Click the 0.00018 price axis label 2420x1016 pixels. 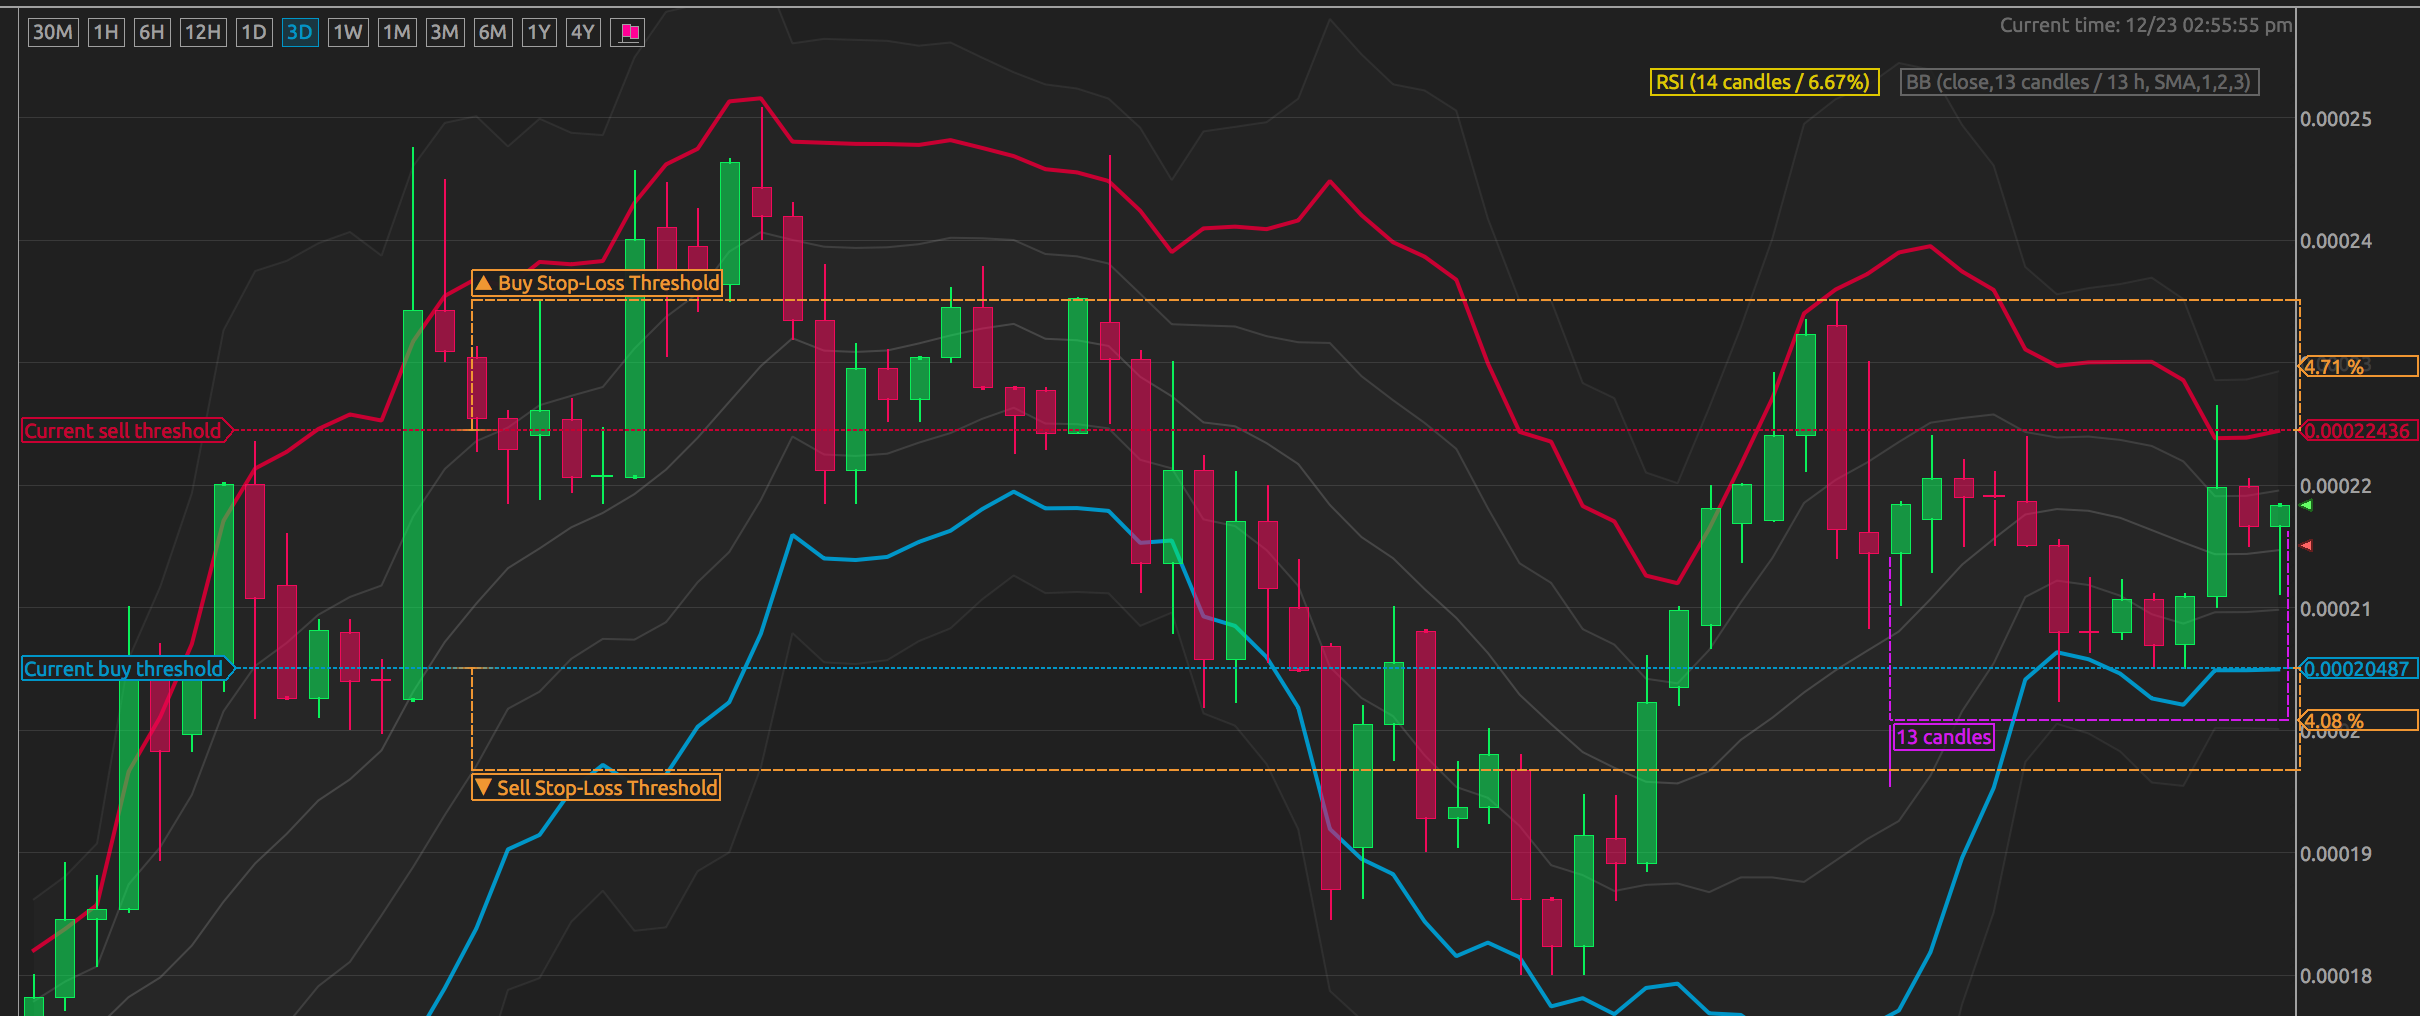2336,976
